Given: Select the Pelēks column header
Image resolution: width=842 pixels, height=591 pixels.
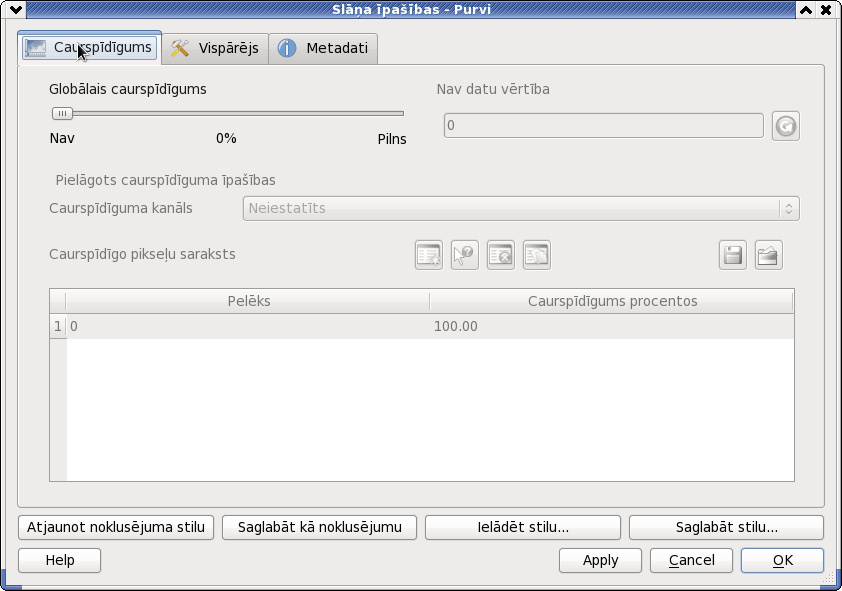Looking at the screenshot, I should 248,301.
